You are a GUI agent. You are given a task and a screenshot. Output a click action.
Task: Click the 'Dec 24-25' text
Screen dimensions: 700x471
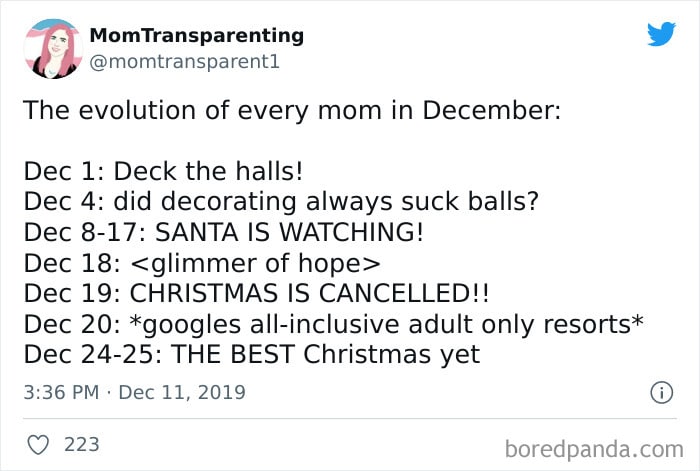tap(93, 354)
